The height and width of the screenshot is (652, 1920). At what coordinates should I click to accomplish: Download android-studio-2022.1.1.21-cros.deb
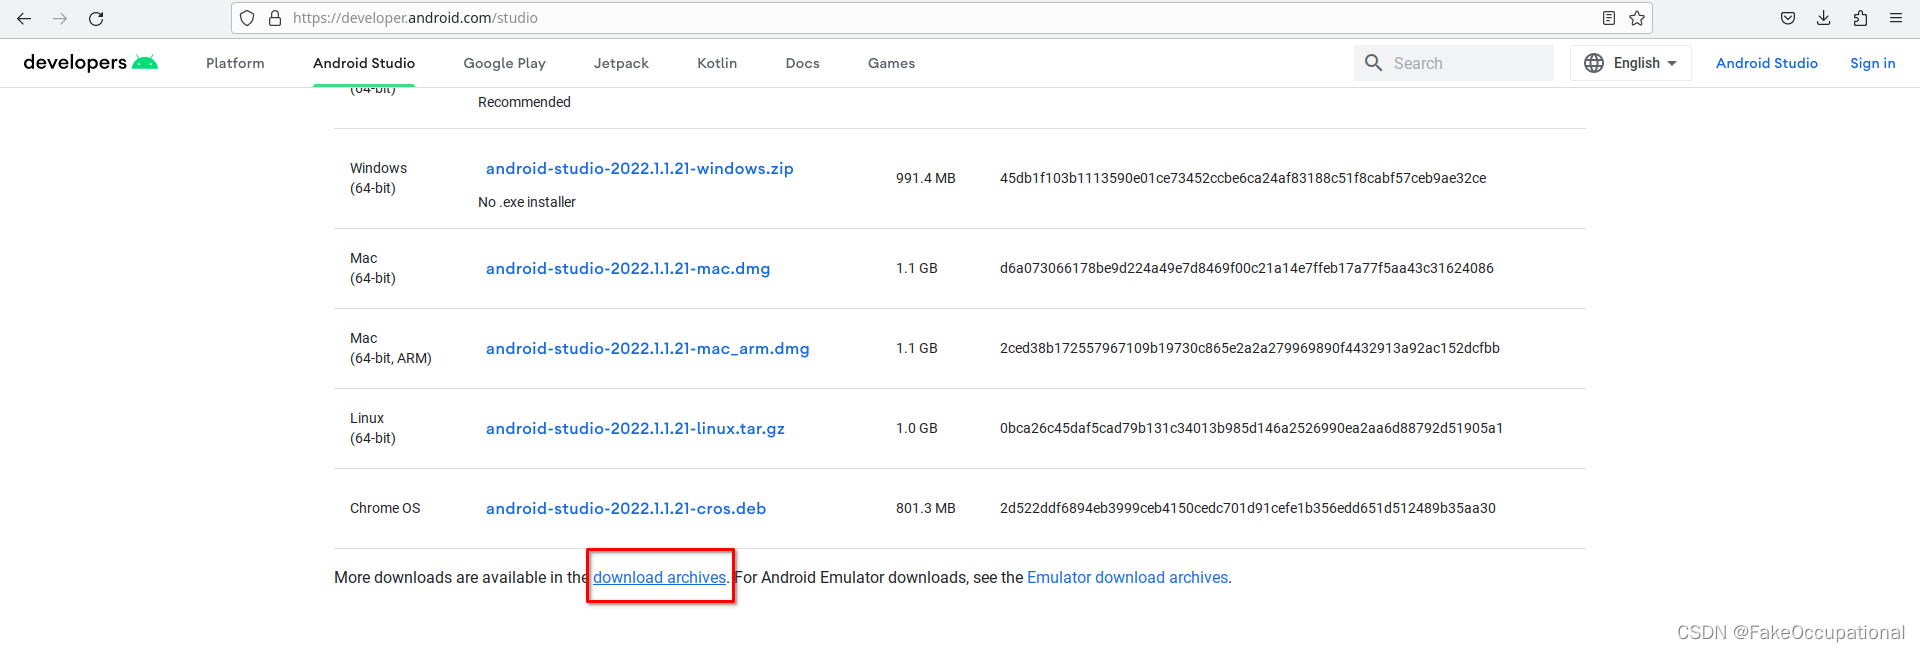tap(626, 509)
